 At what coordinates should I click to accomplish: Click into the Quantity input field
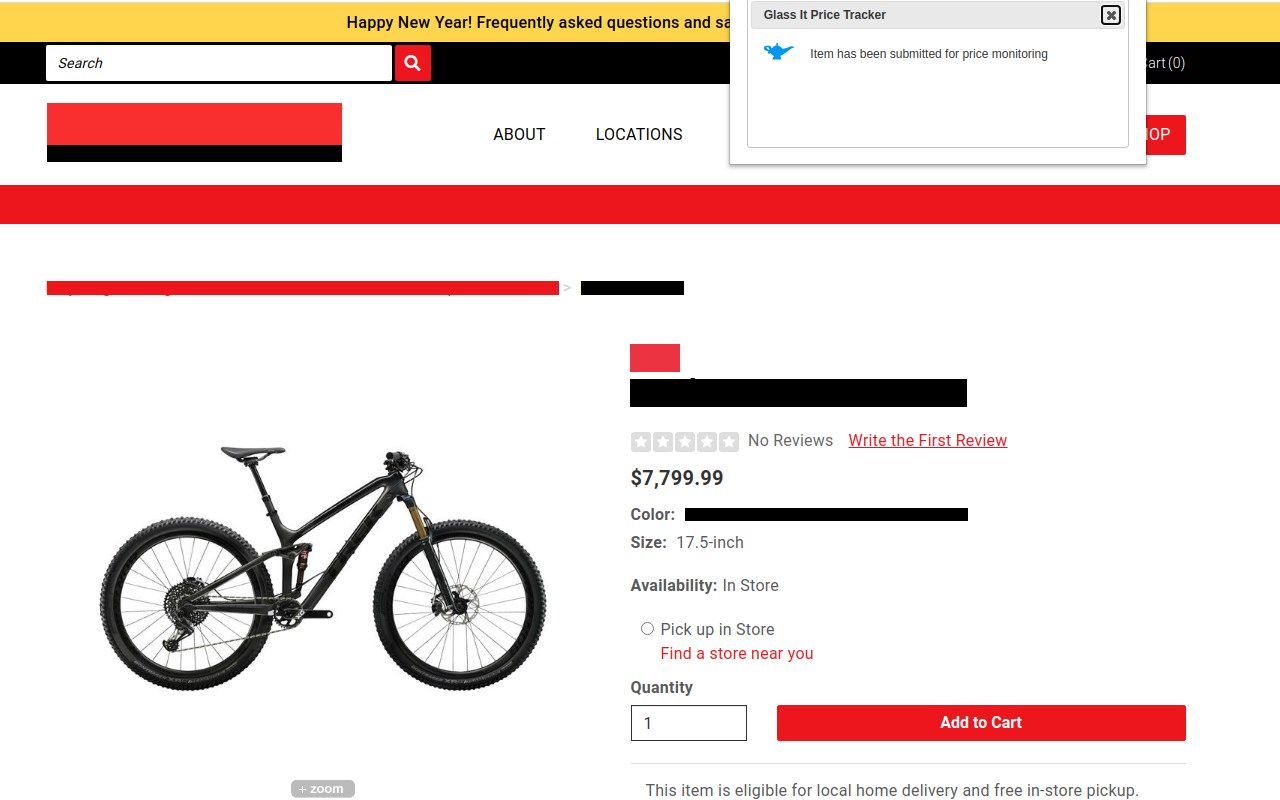[x=688, y=723]
